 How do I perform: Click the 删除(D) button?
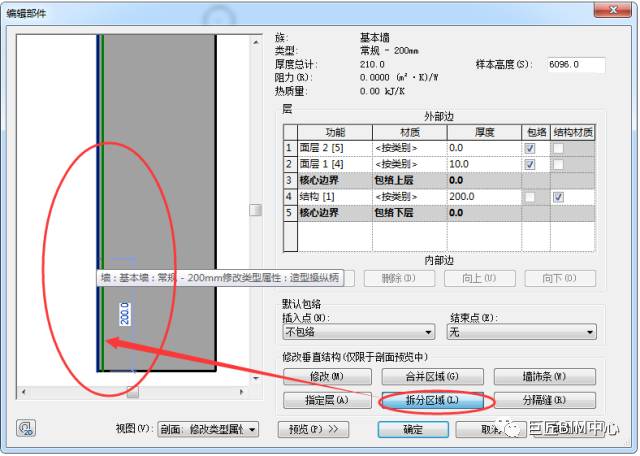[399, 278]
